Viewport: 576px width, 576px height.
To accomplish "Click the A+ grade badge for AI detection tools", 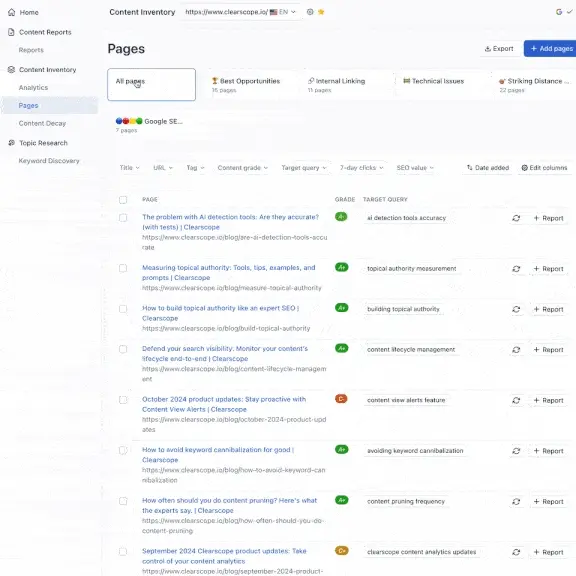I will click(x=341, y=217).
